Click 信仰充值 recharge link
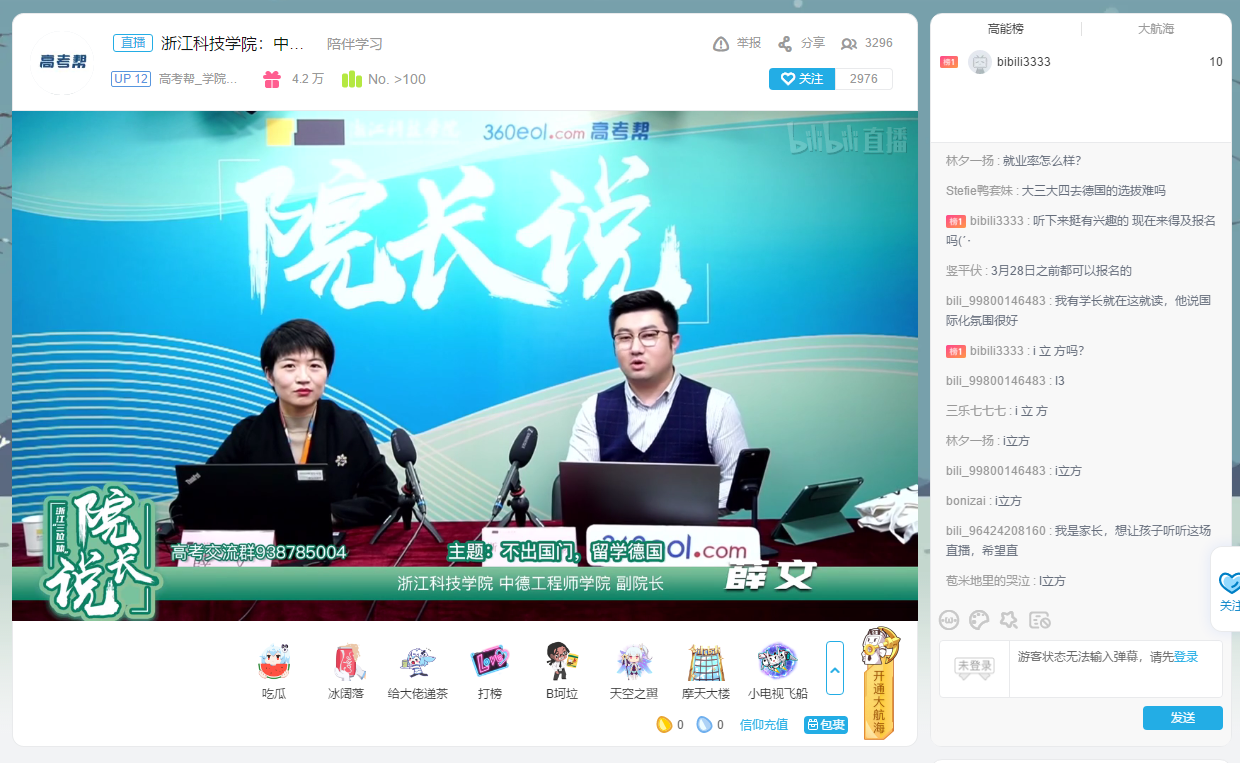This screenshot has width=1240, height=763. click(x=763, y=725)
